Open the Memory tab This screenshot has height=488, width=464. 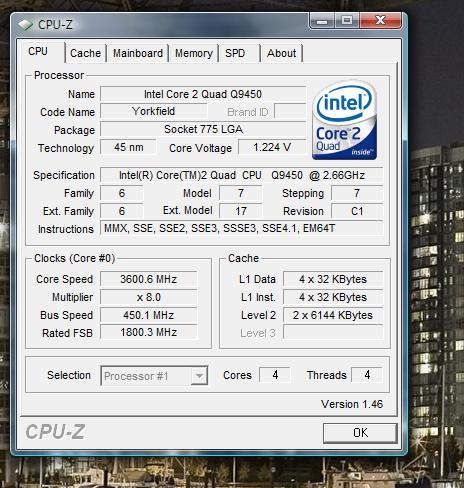(x=194, y=53)
